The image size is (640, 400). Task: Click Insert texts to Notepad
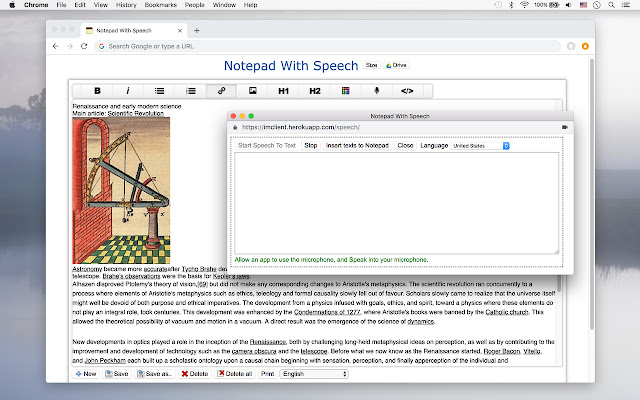(357, 145)
